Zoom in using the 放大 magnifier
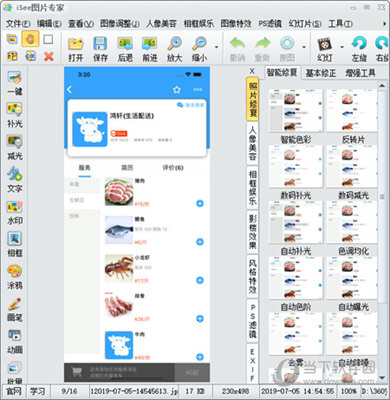The height and width of the screenshot is (400, 390). (x=174, y=49)
